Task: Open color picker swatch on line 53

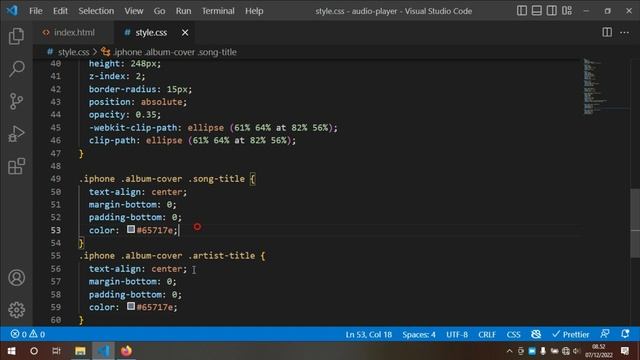Action: [131, 229]
